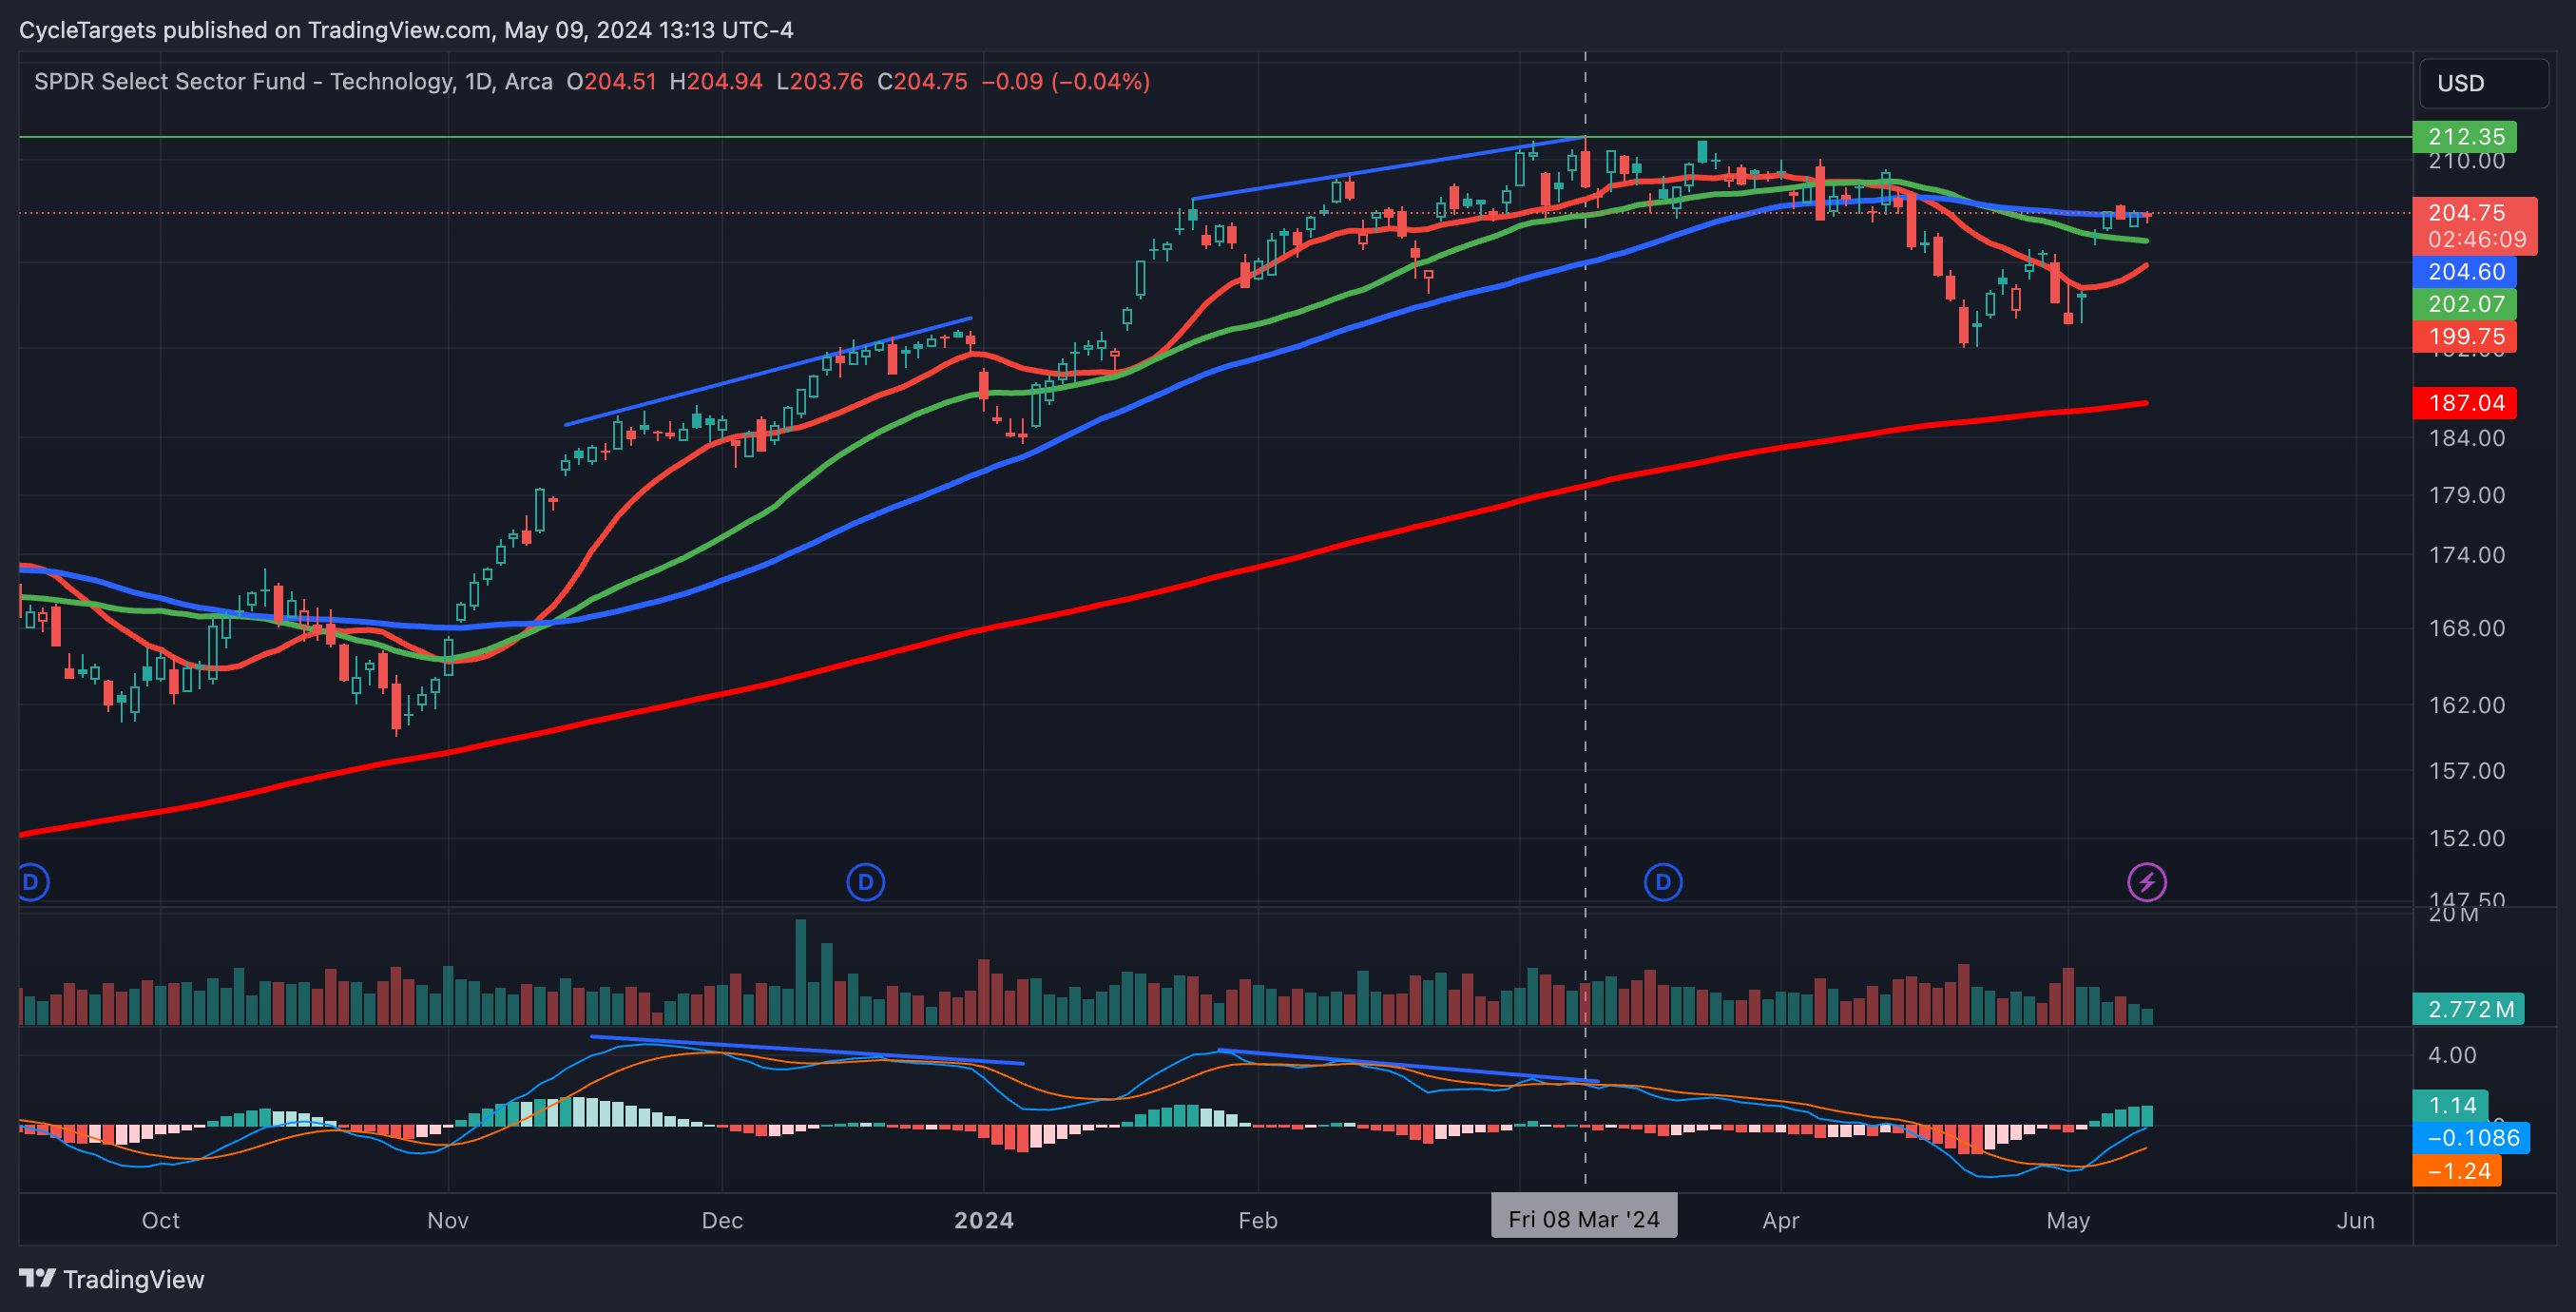Click the green 212.35 price label
Image resolution: width=2576 pixels, height=1312 pixels.
[x=2465, y=136]
